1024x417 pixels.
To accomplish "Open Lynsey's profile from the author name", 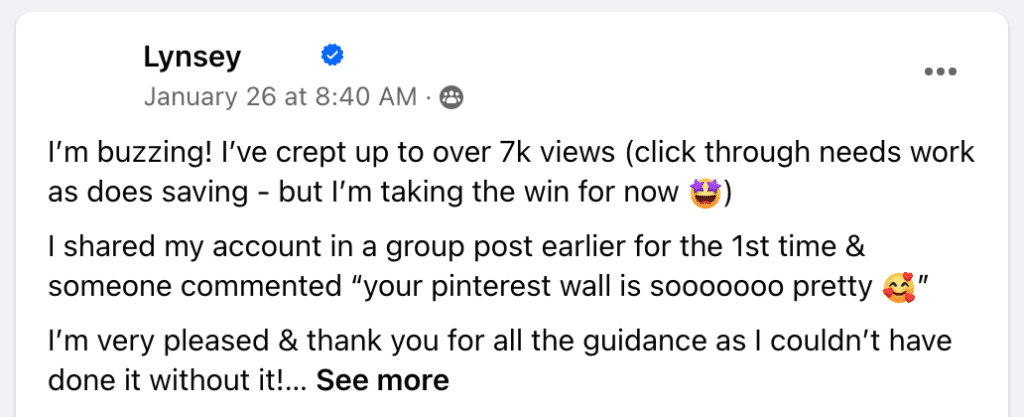I will tap(192, 57).
